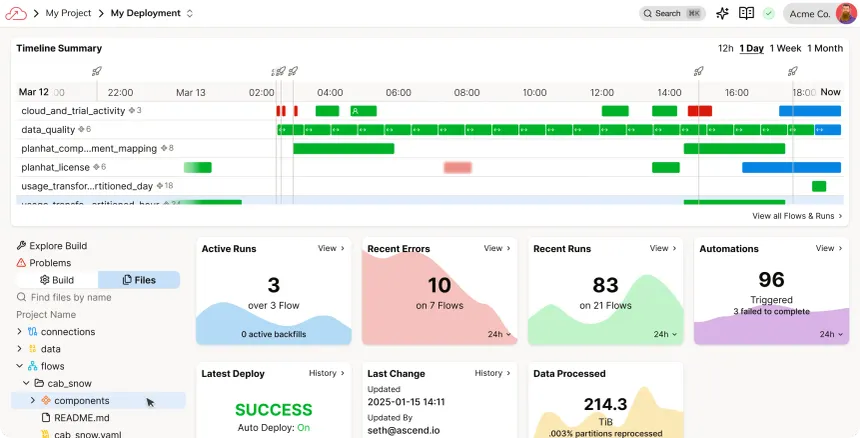
Task: Select the 1 Week timeline range
Action: 785,48
